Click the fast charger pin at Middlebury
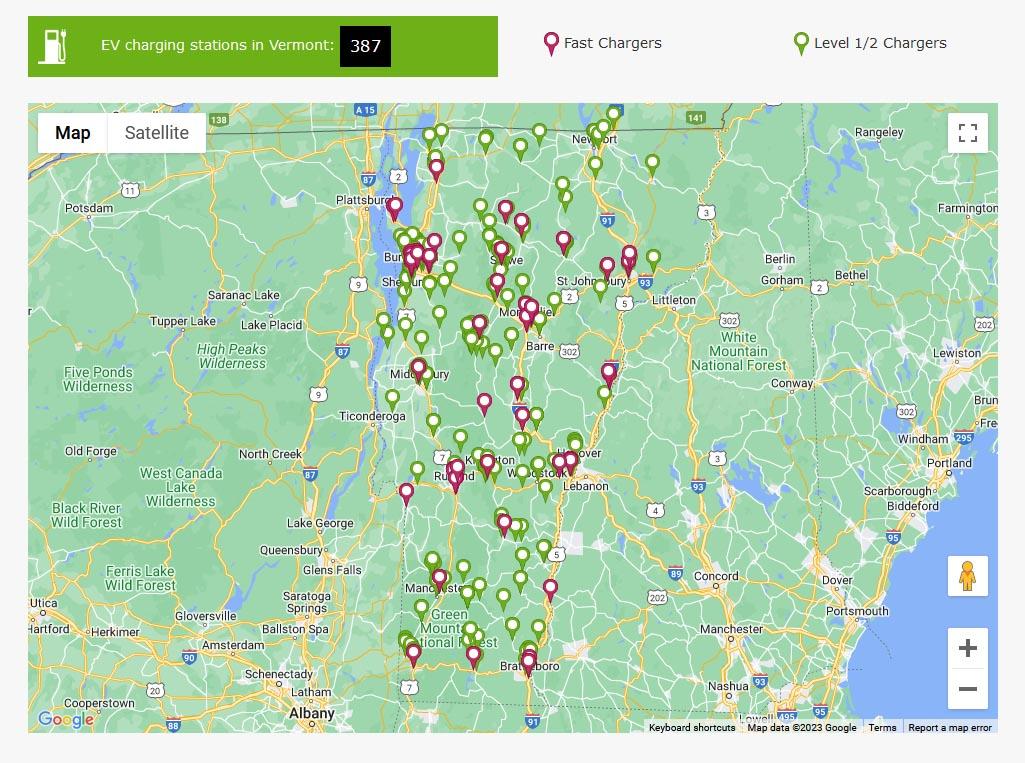Viewport: 1025px width, 763px height. point(419,367)
